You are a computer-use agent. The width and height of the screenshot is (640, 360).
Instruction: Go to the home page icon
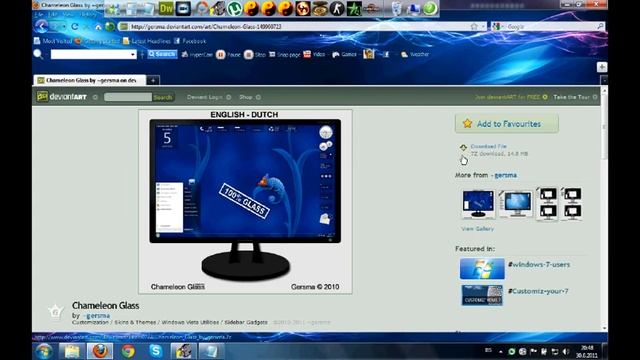[98, 27]
